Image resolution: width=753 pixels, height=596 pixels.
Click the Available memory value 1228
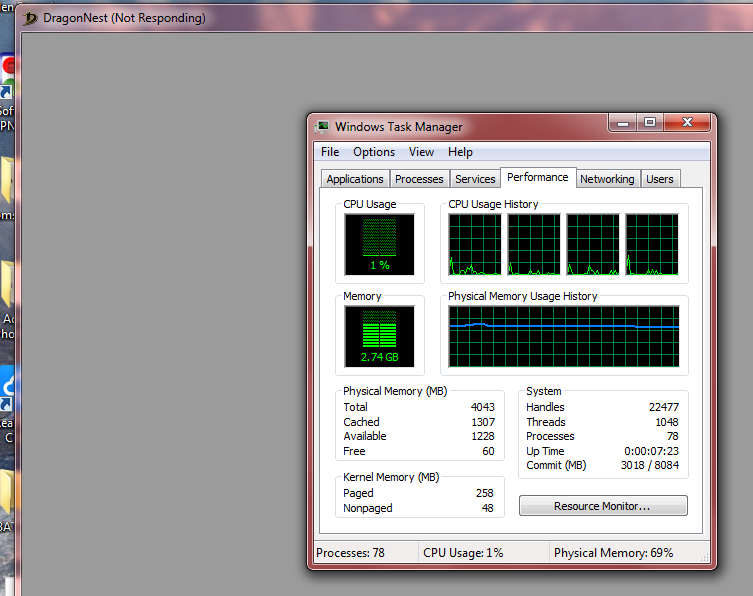point(483,436)
